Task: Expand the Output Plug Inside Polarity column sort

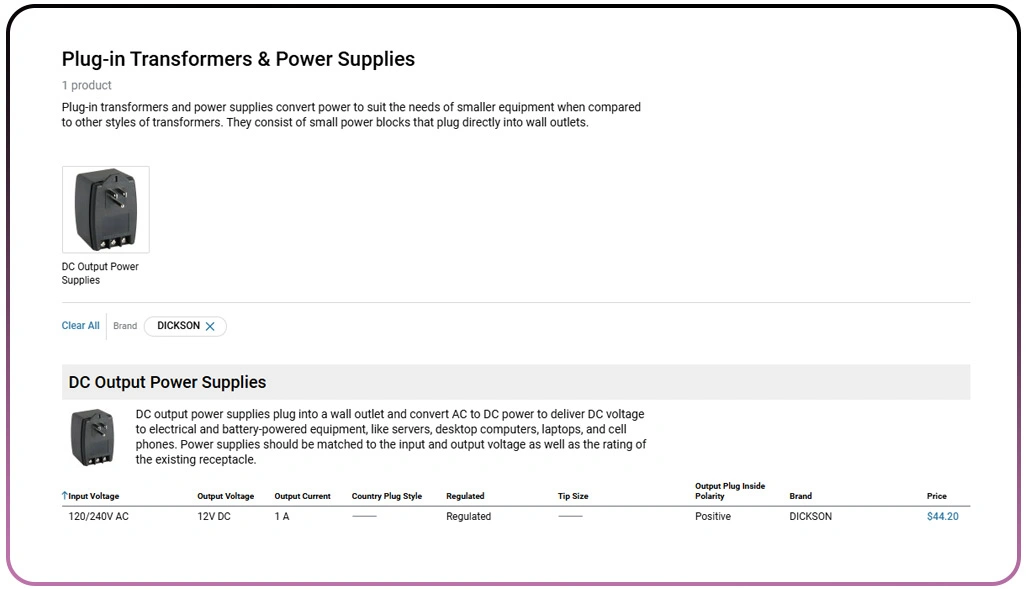Action: tap(729, 491)
